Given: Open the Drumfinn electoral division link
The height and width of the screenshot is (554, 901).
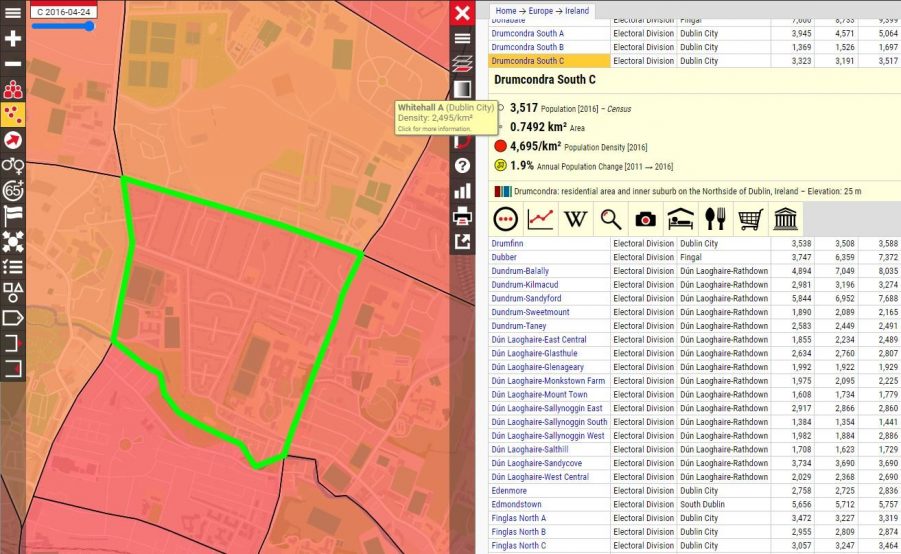Looking at the screenshot, I should [x=507, y=243].
